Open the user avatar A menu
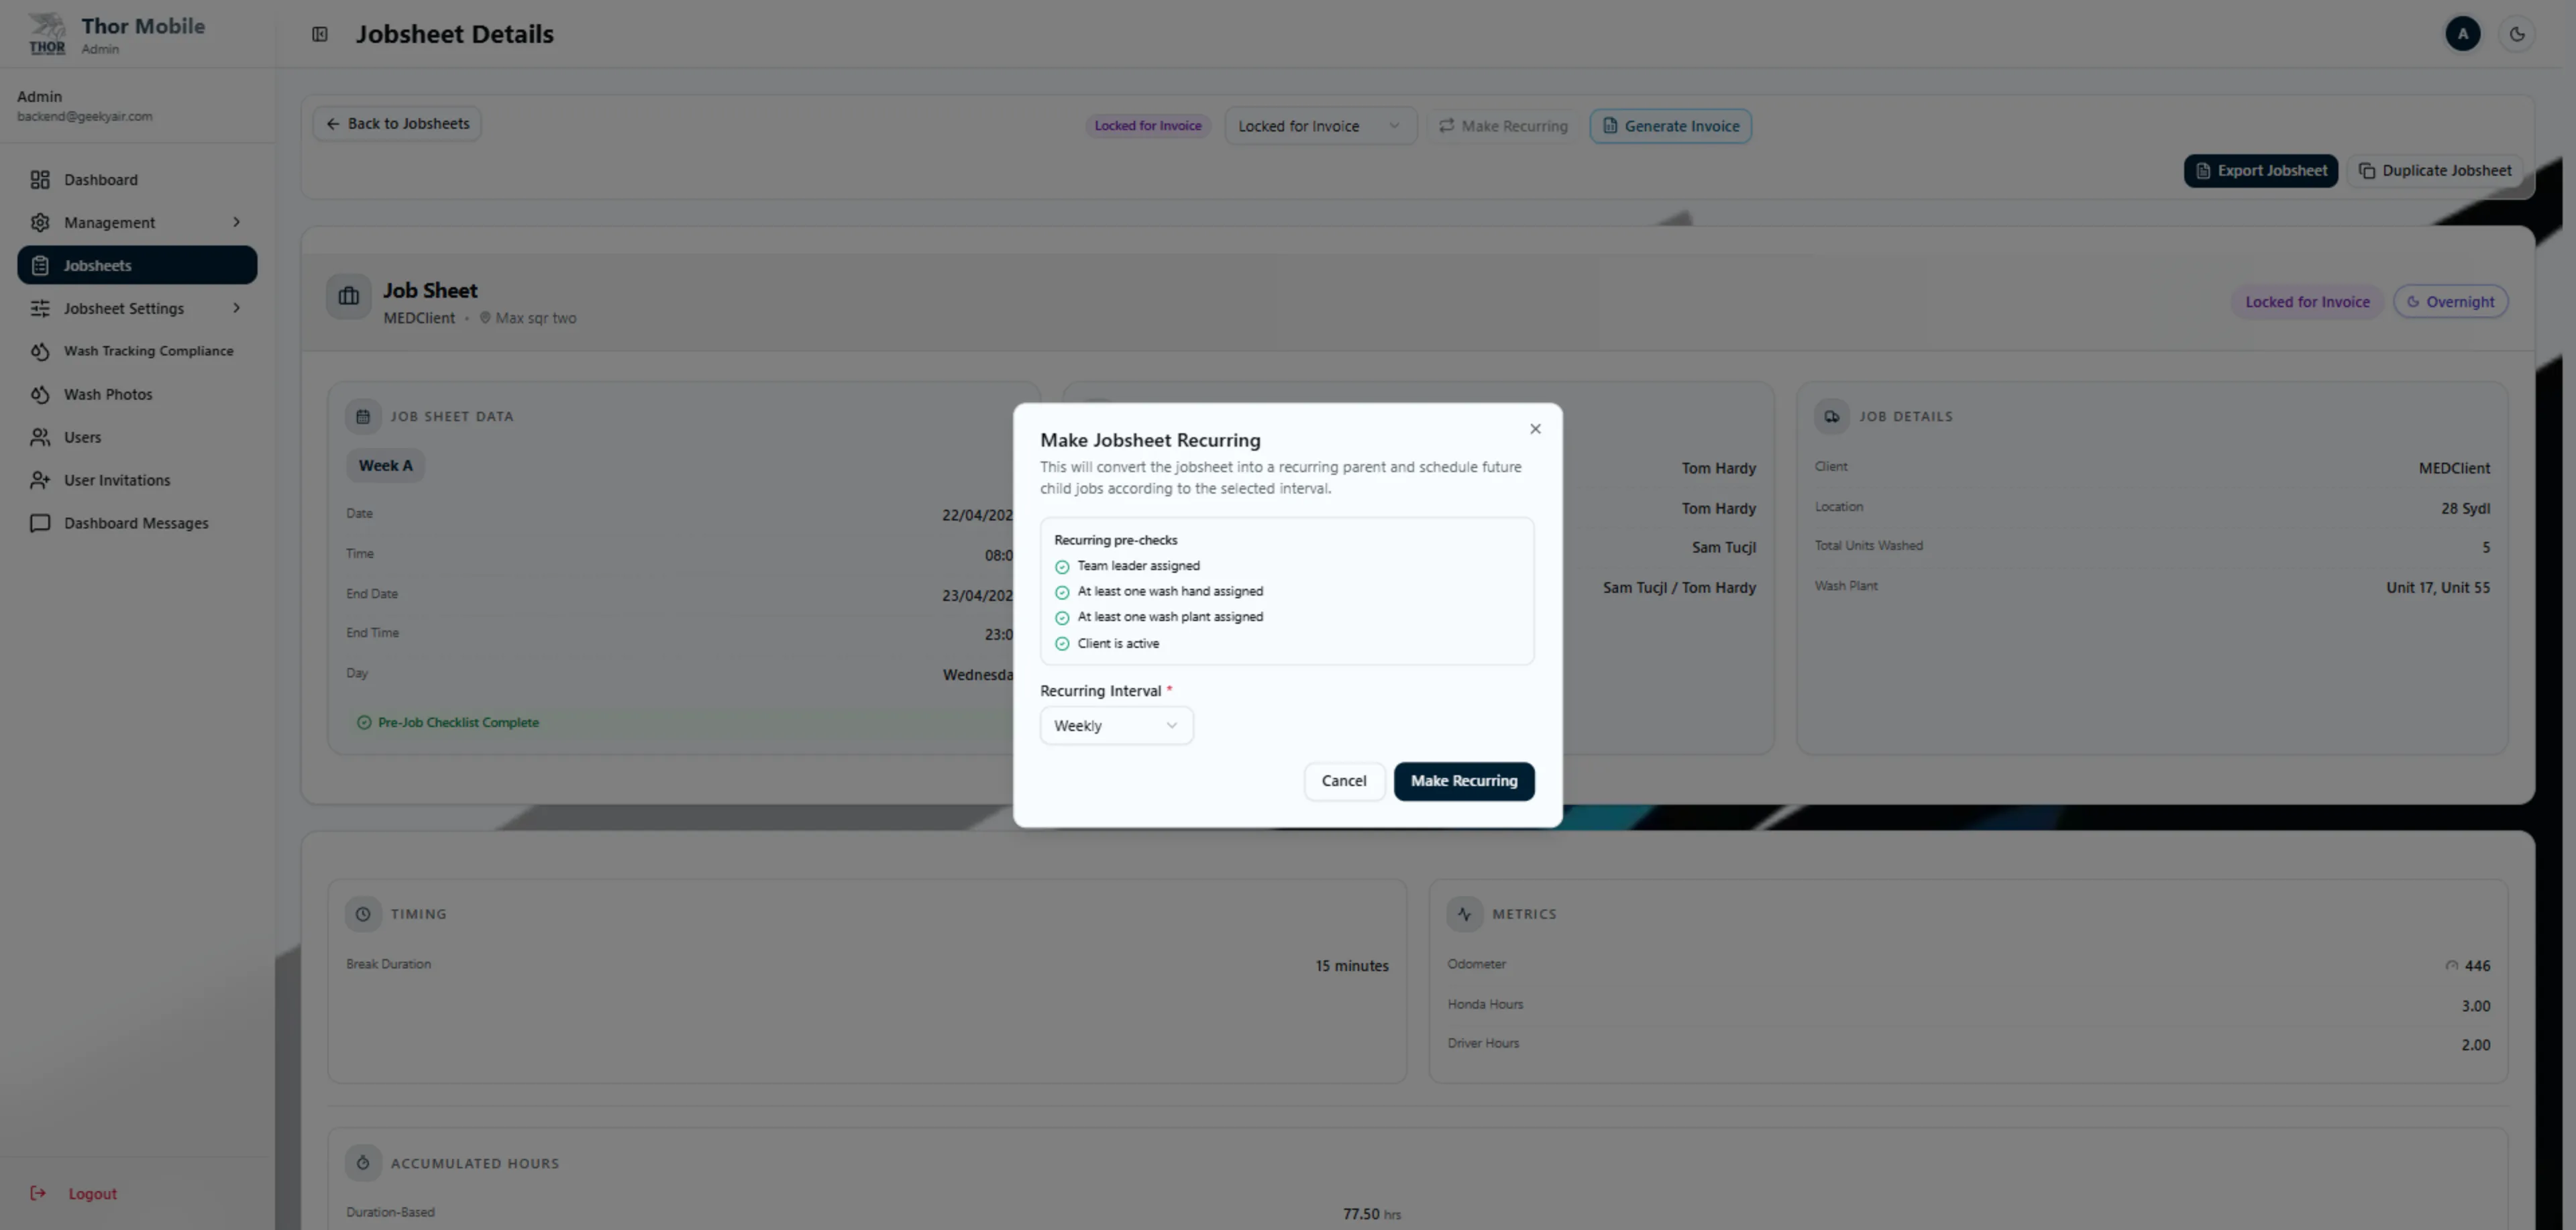The image size is (2576, 1230). pyautogui.click(x=2462, y=34)
